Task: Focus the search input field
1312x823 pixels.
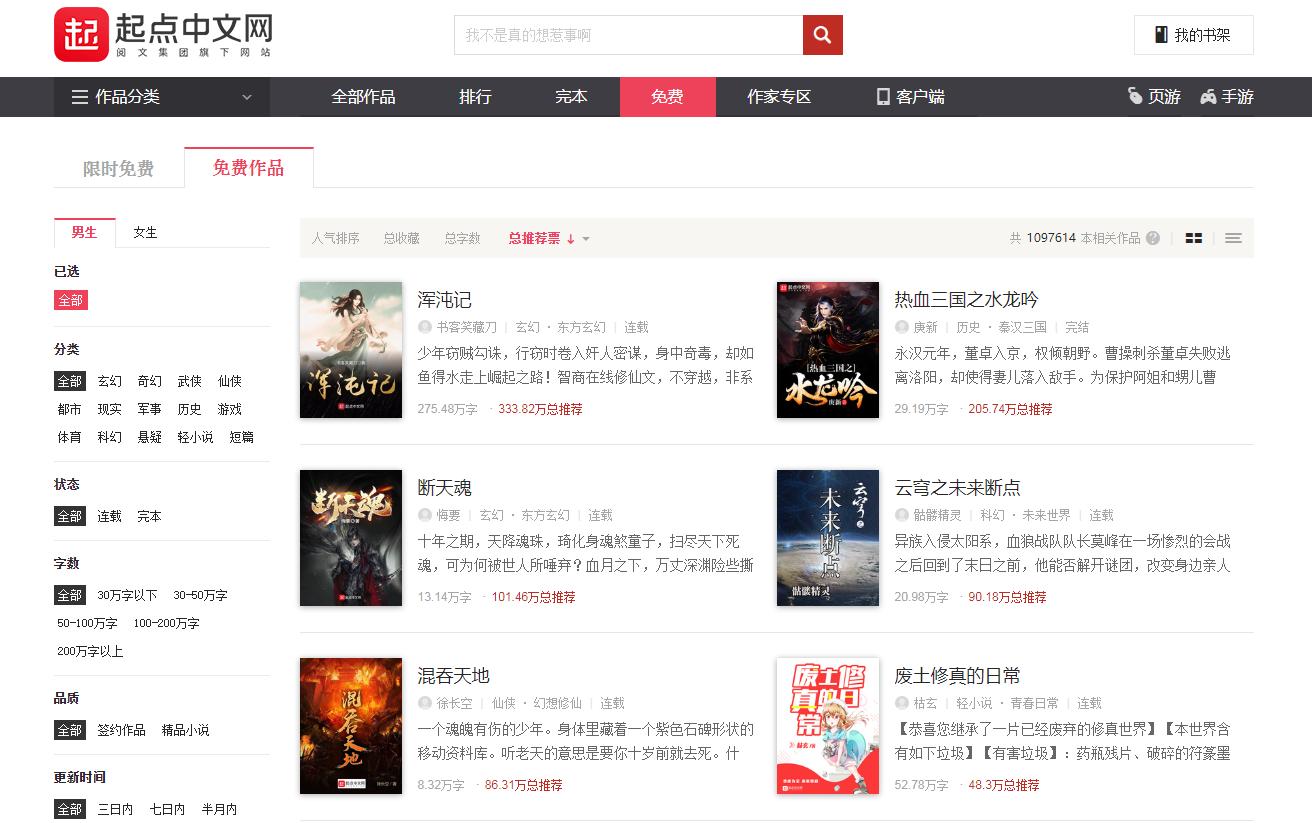Action: point(628,35)
